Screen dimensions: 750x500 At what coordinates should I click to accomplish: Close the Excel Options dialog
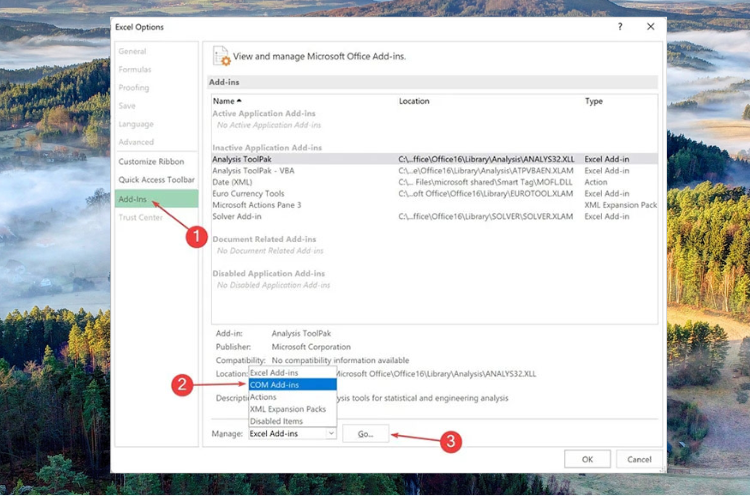[651, 27]
